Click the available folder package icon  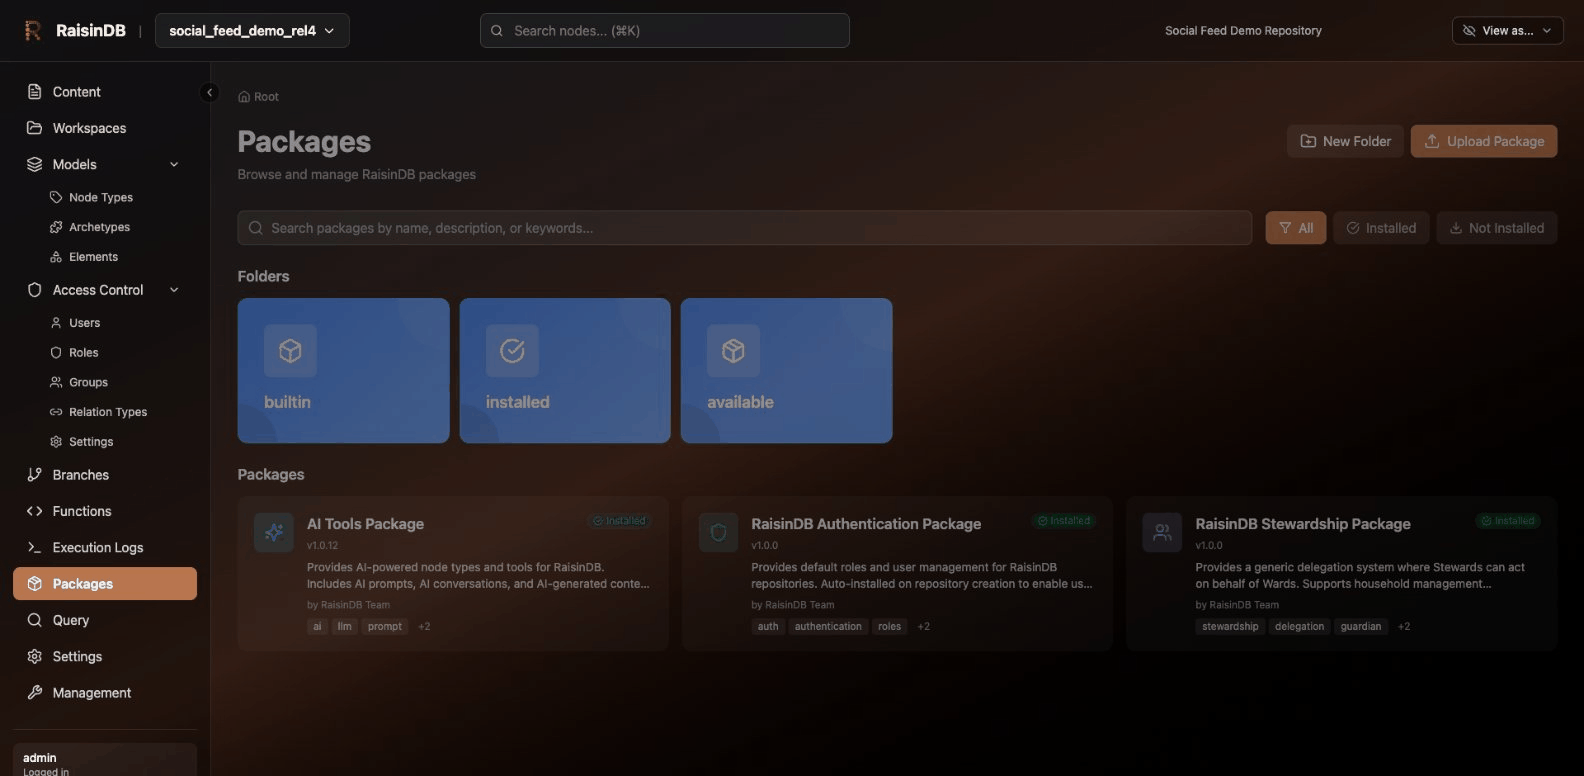click(733, 351)
